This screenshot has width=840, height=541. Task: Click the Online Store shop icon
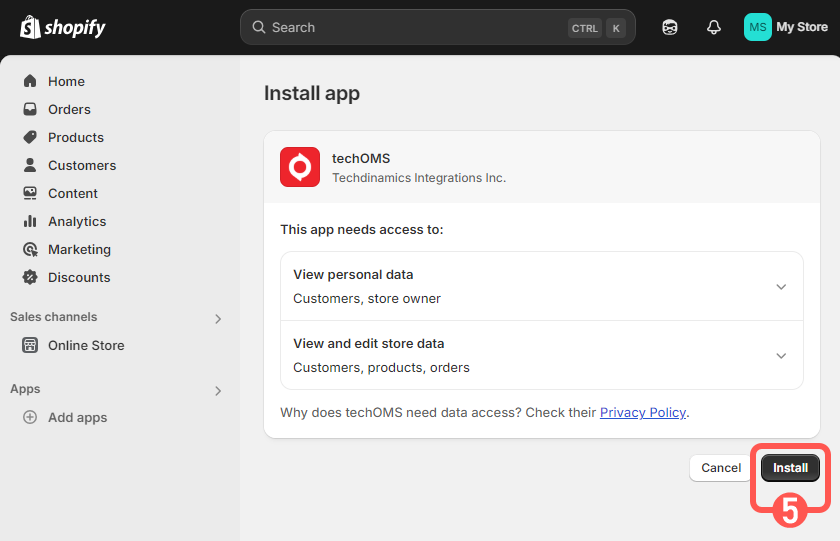[30, 345]
